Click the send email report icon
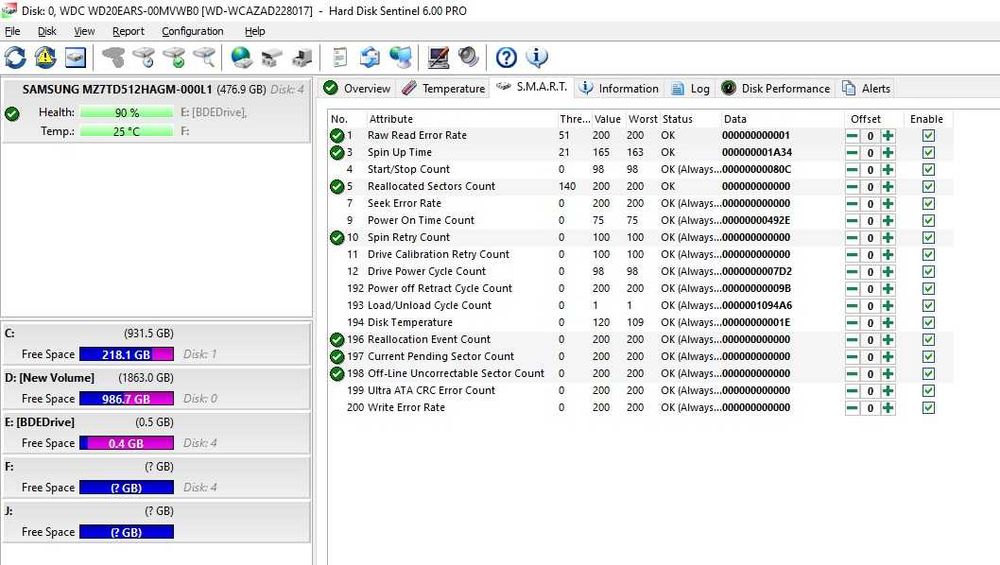The width and height of the screenshot is (1000, 565). [x=370, y=57]
